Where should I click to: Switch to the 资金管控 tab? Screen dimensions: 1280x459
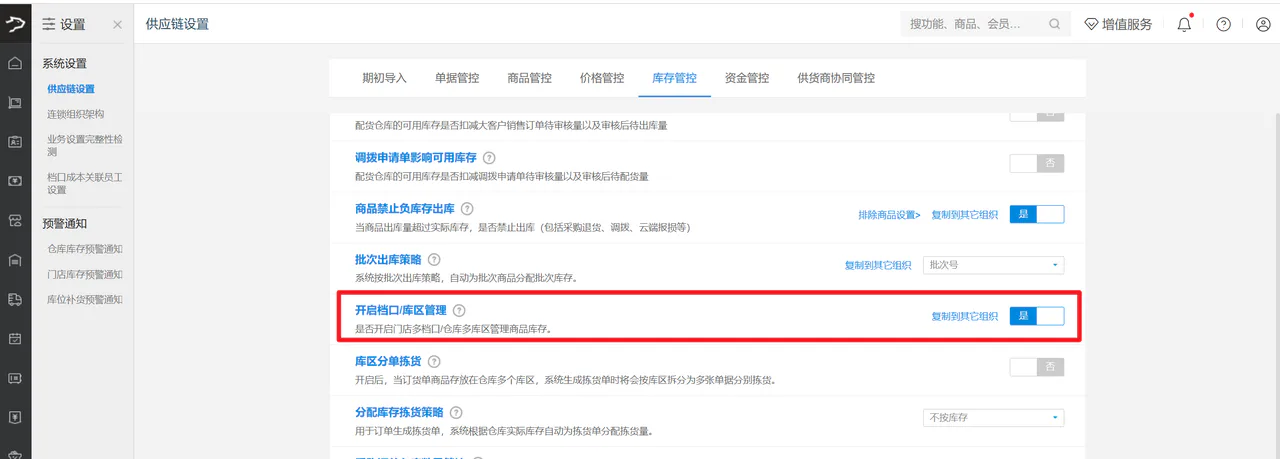click(x=747, y=78)
